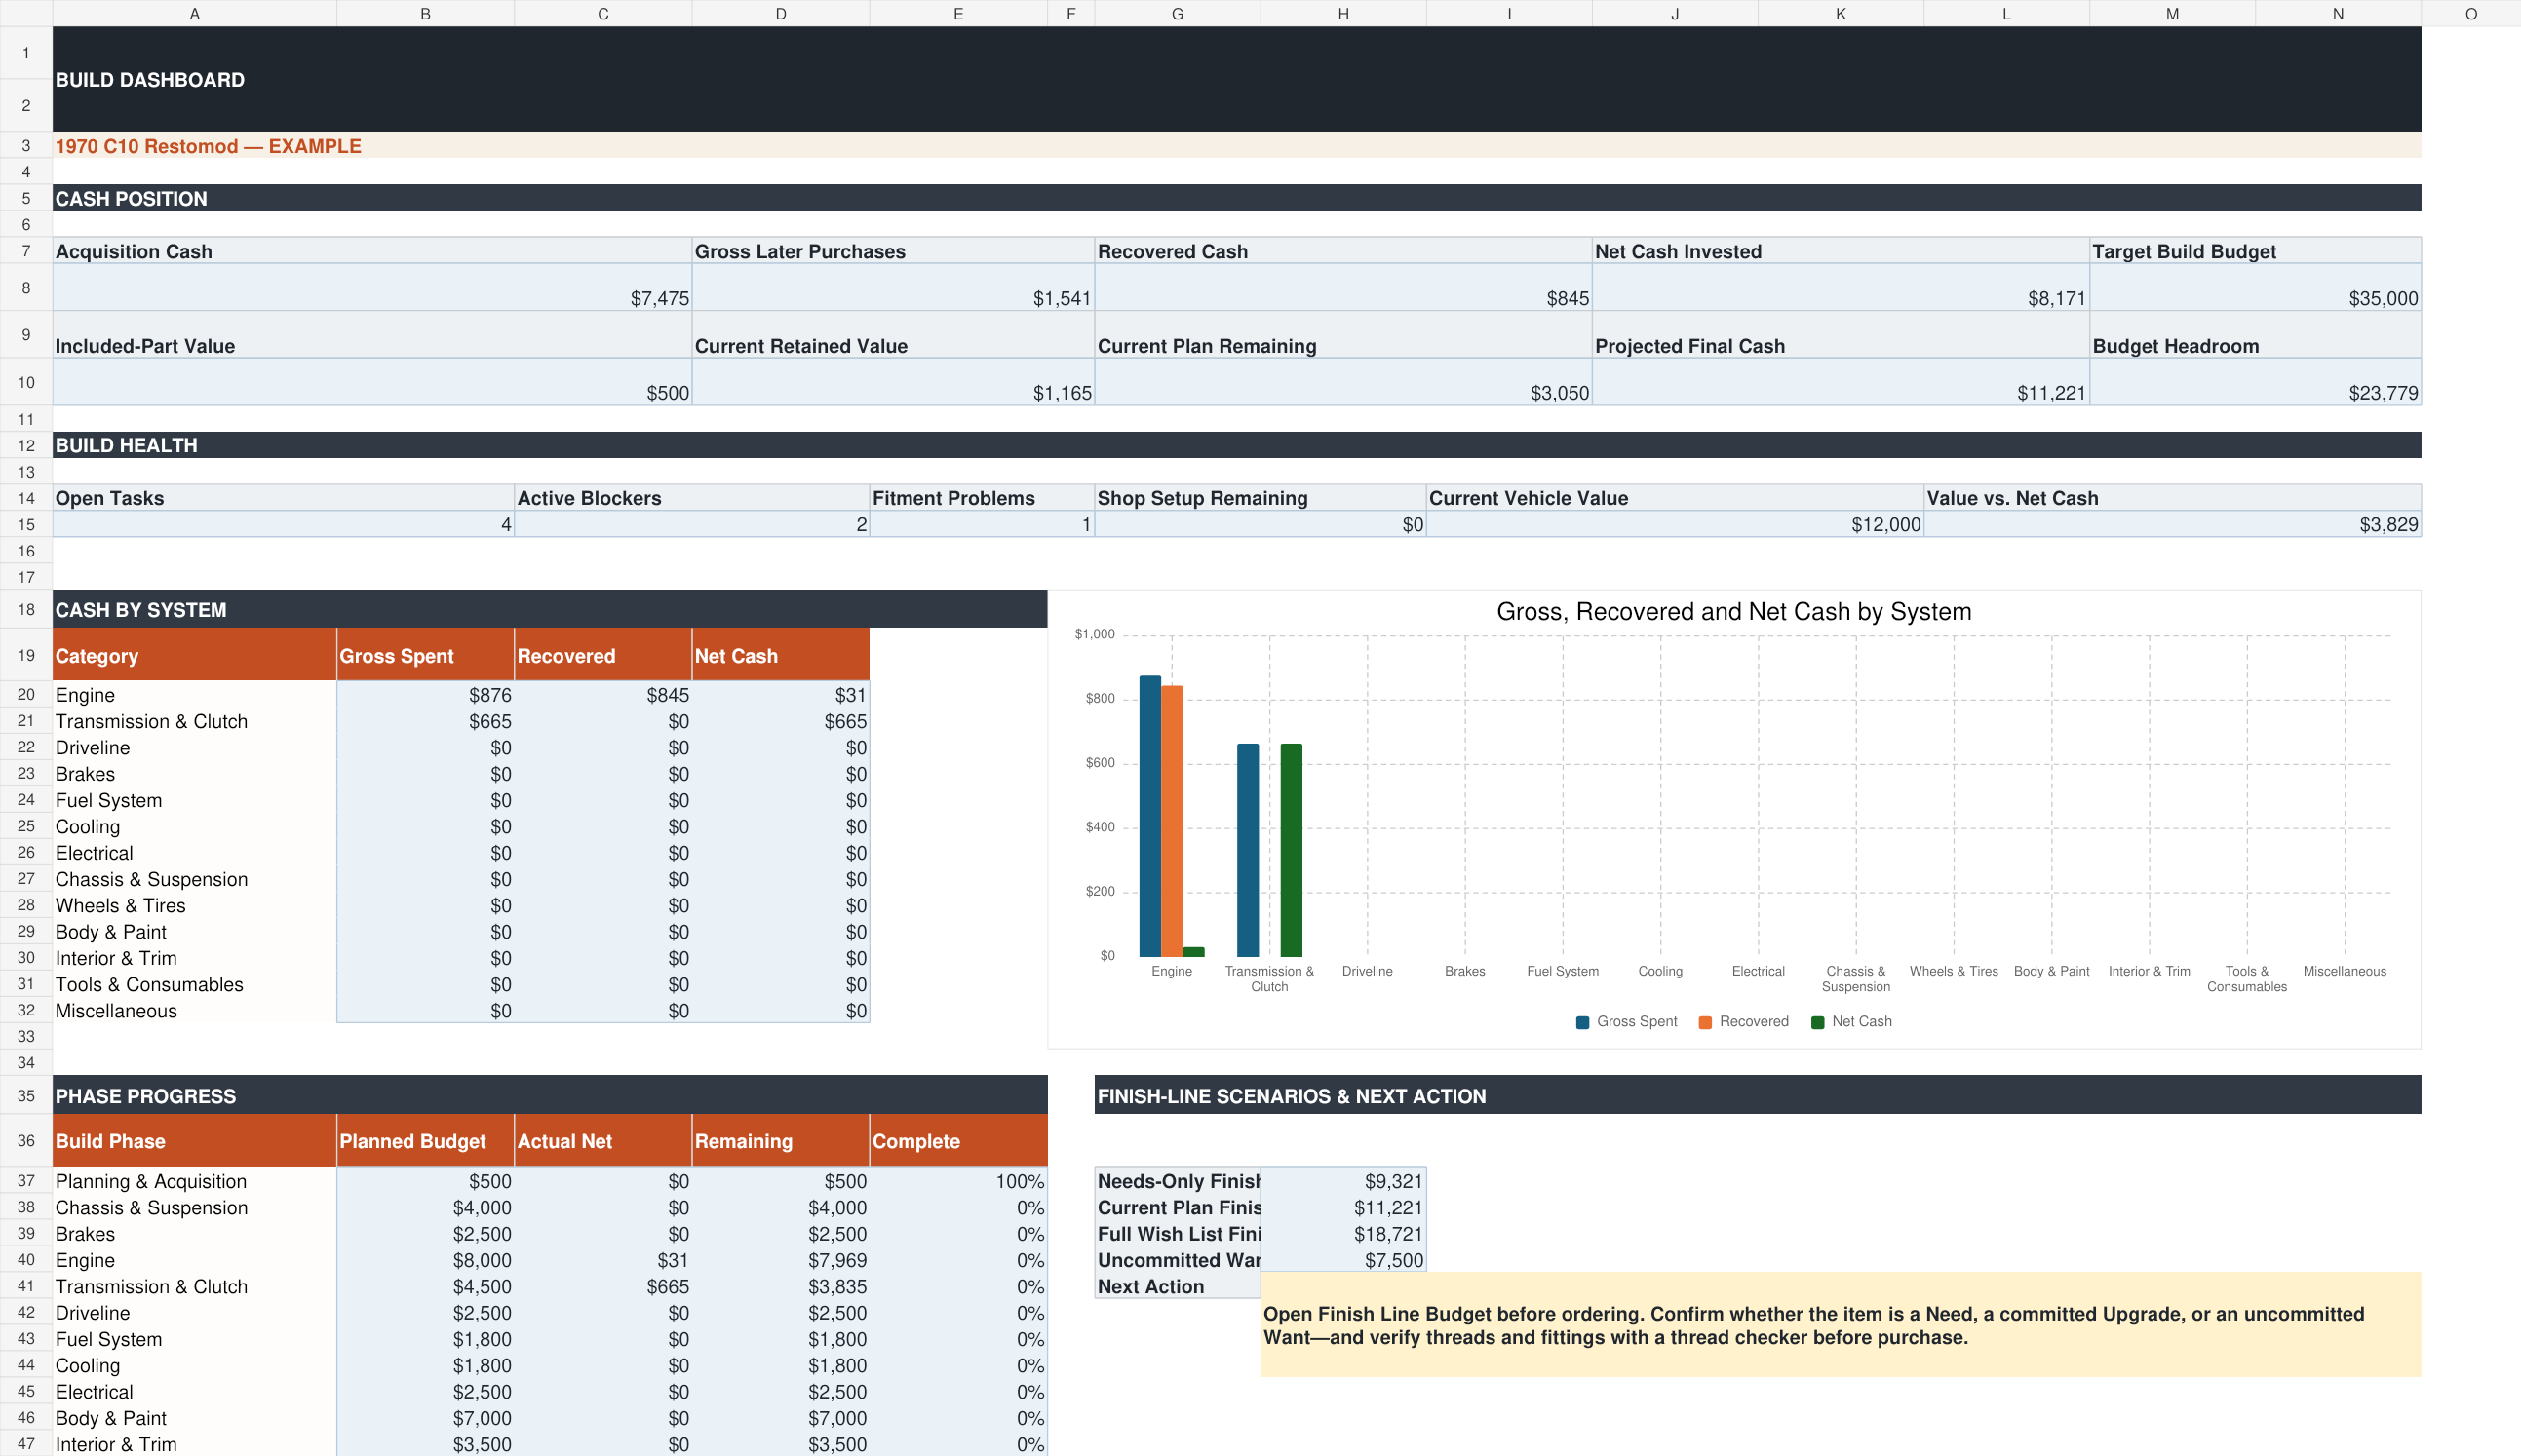The image size is (2521, 1456).
Task: Click the Gross Spent legend swatch
Action: coord(1582,1022)
